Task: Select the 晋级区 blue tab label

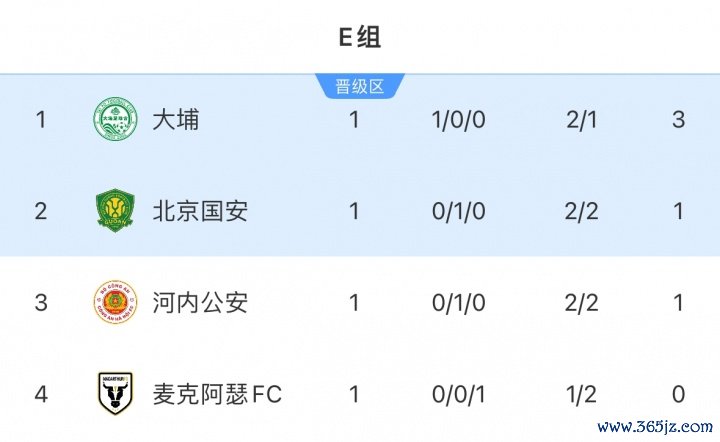Action: pos(360,86)
